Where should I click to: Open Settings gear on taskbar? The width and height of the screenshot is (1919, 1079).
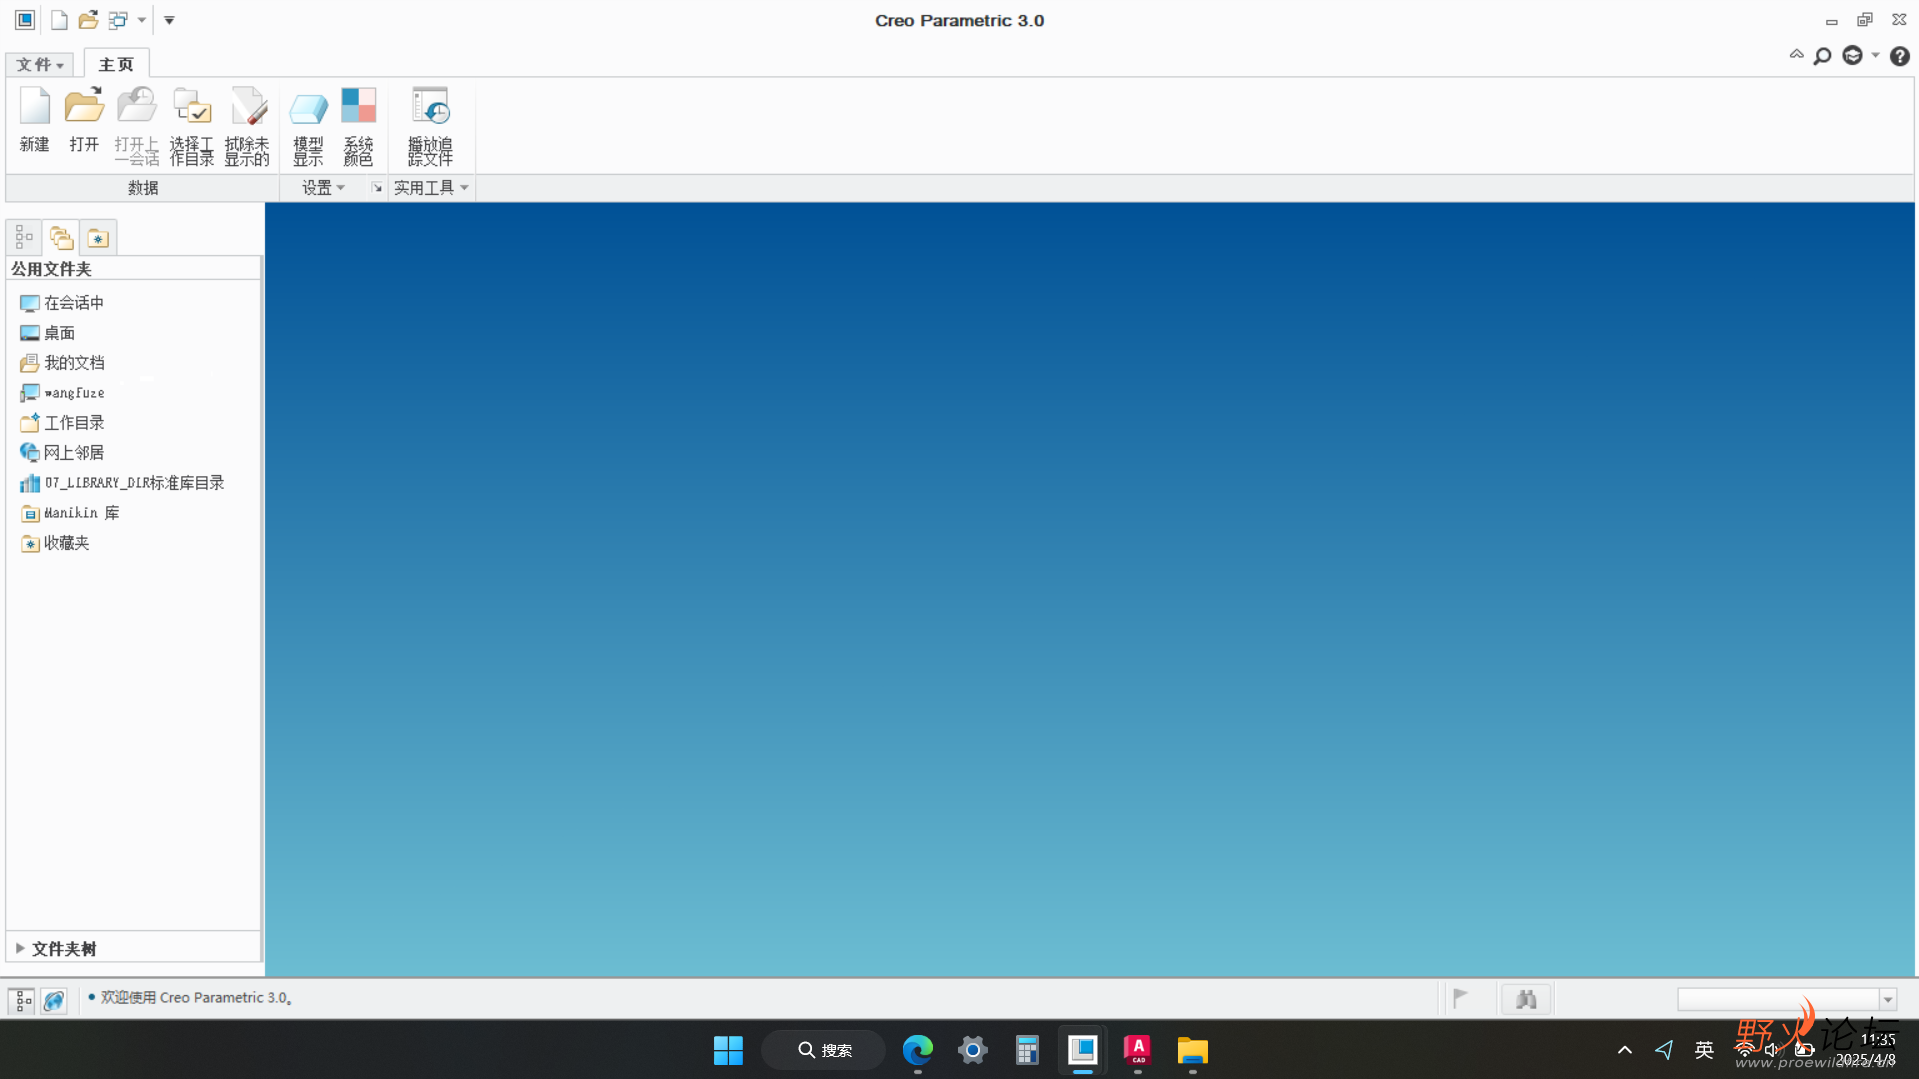click(972, 1050)
